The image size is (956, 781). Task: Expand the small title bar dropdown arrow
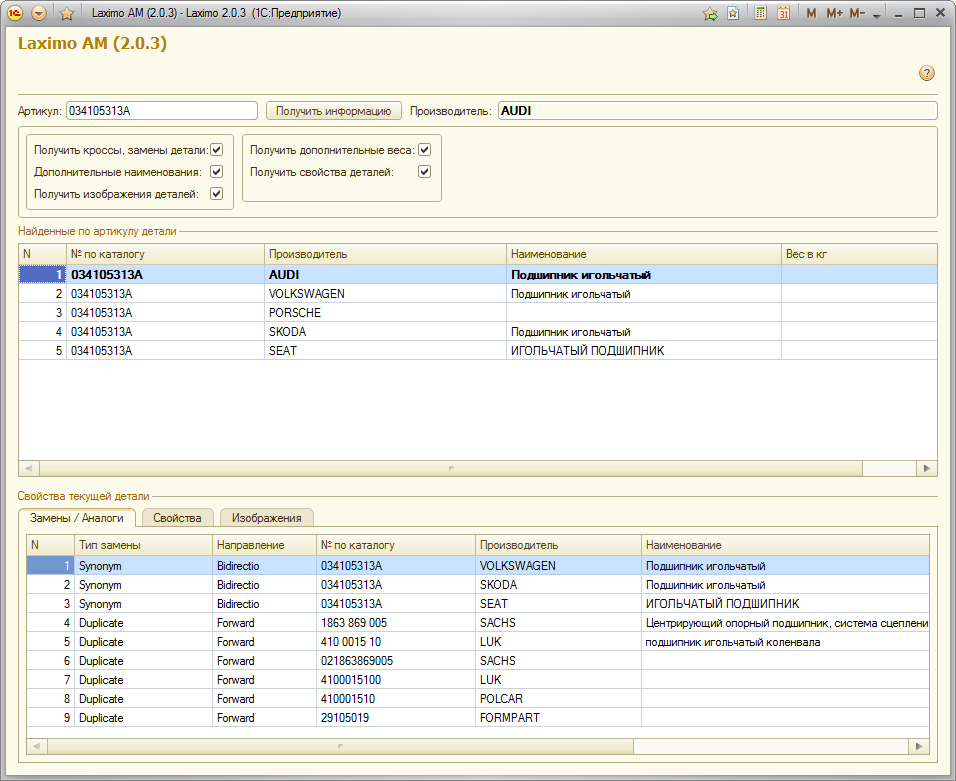pos(877,15)
